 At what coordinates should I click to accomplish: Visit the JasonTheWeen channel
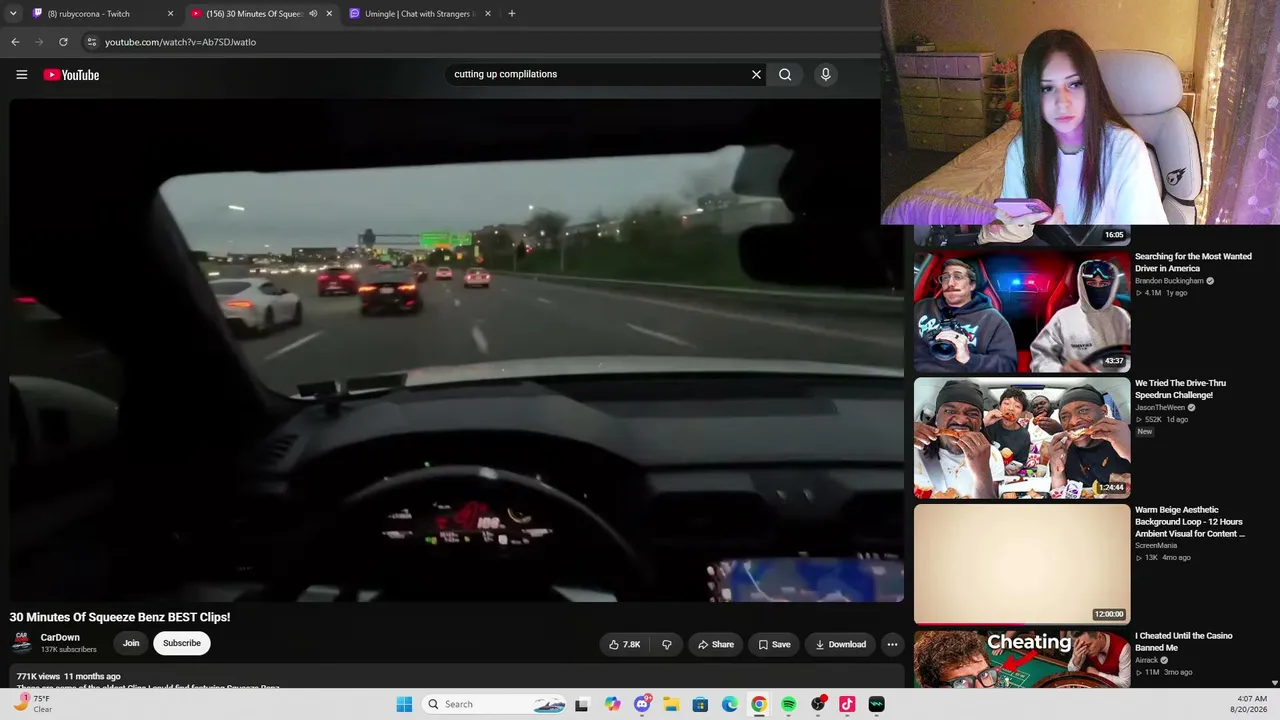(x=1160, y=408)
